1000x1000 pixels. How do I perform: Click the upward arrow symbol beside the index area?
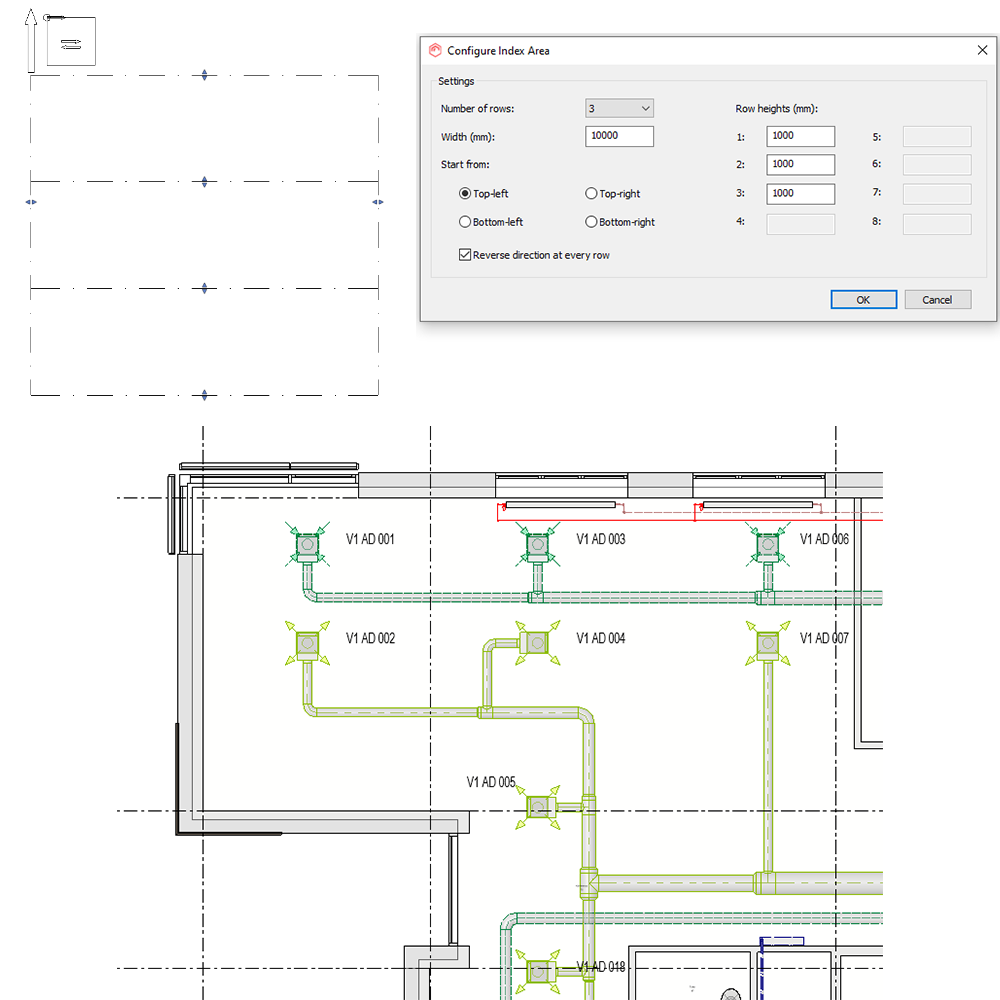pos(31,40)
